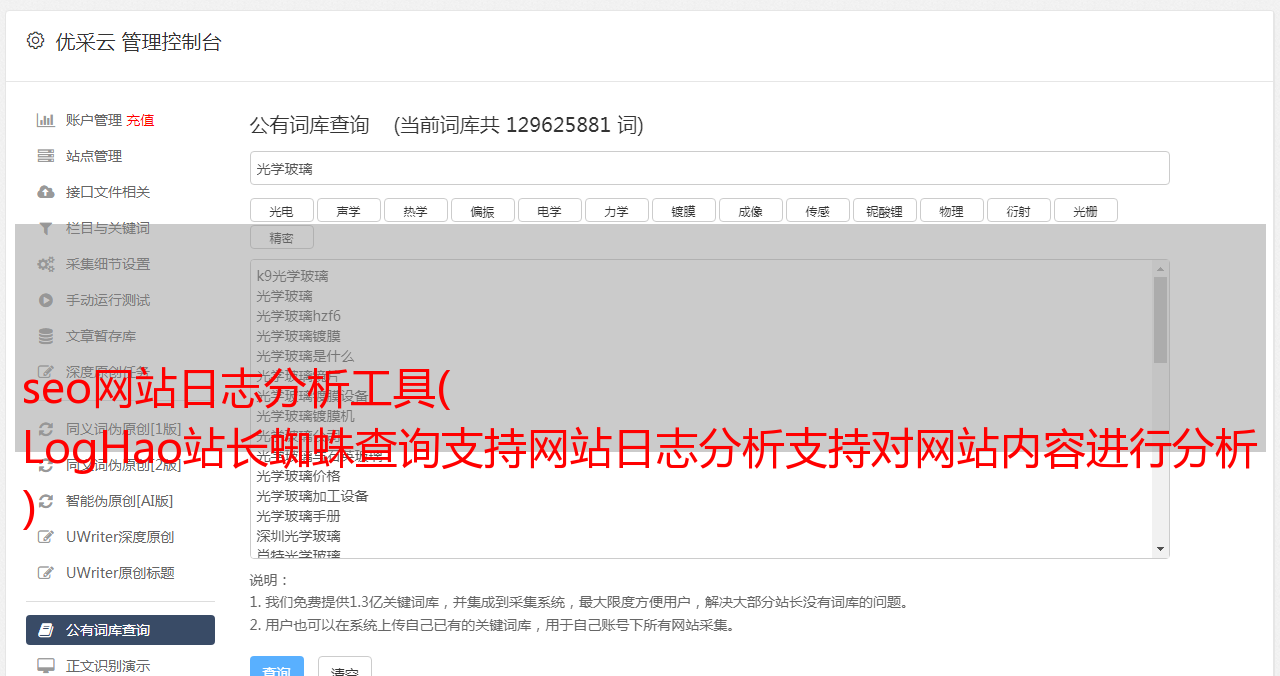Screen dimensions: 1280x676
Task: Click the filter icon beside 栏目与关键词
Action: coord(46,228)
